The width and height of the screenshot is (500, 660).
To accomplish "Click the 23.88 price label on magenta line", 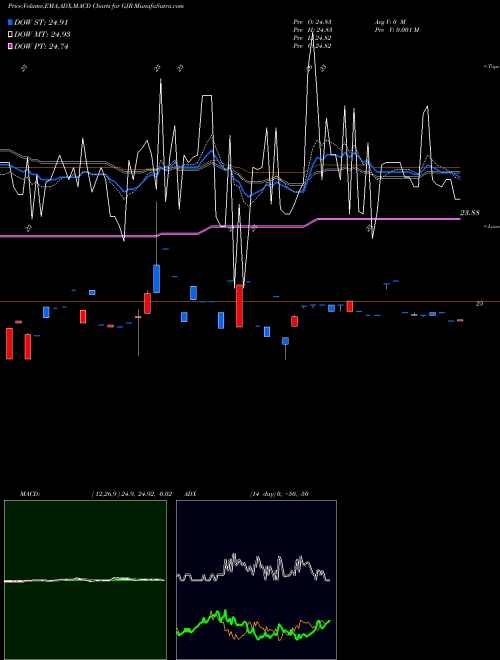I will pos(469,213).
